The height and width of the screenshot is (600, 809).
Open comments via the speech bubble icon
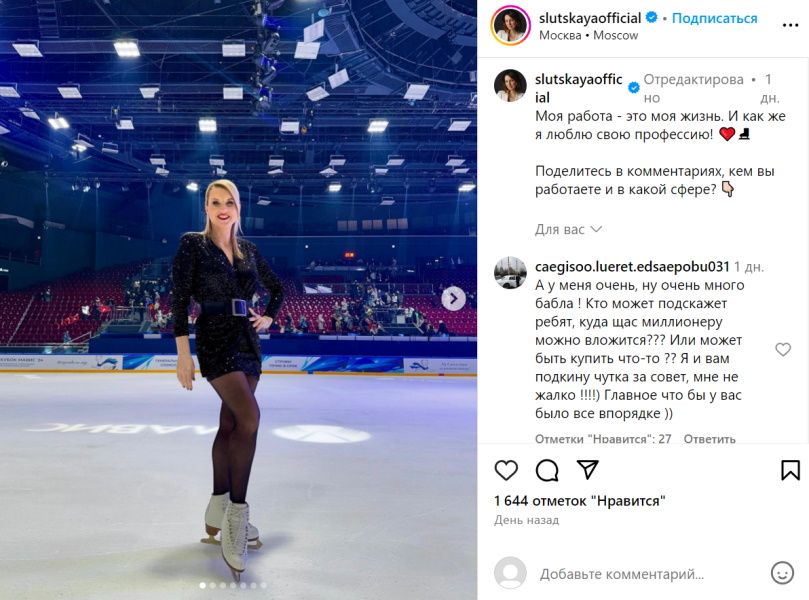[547, 470]
